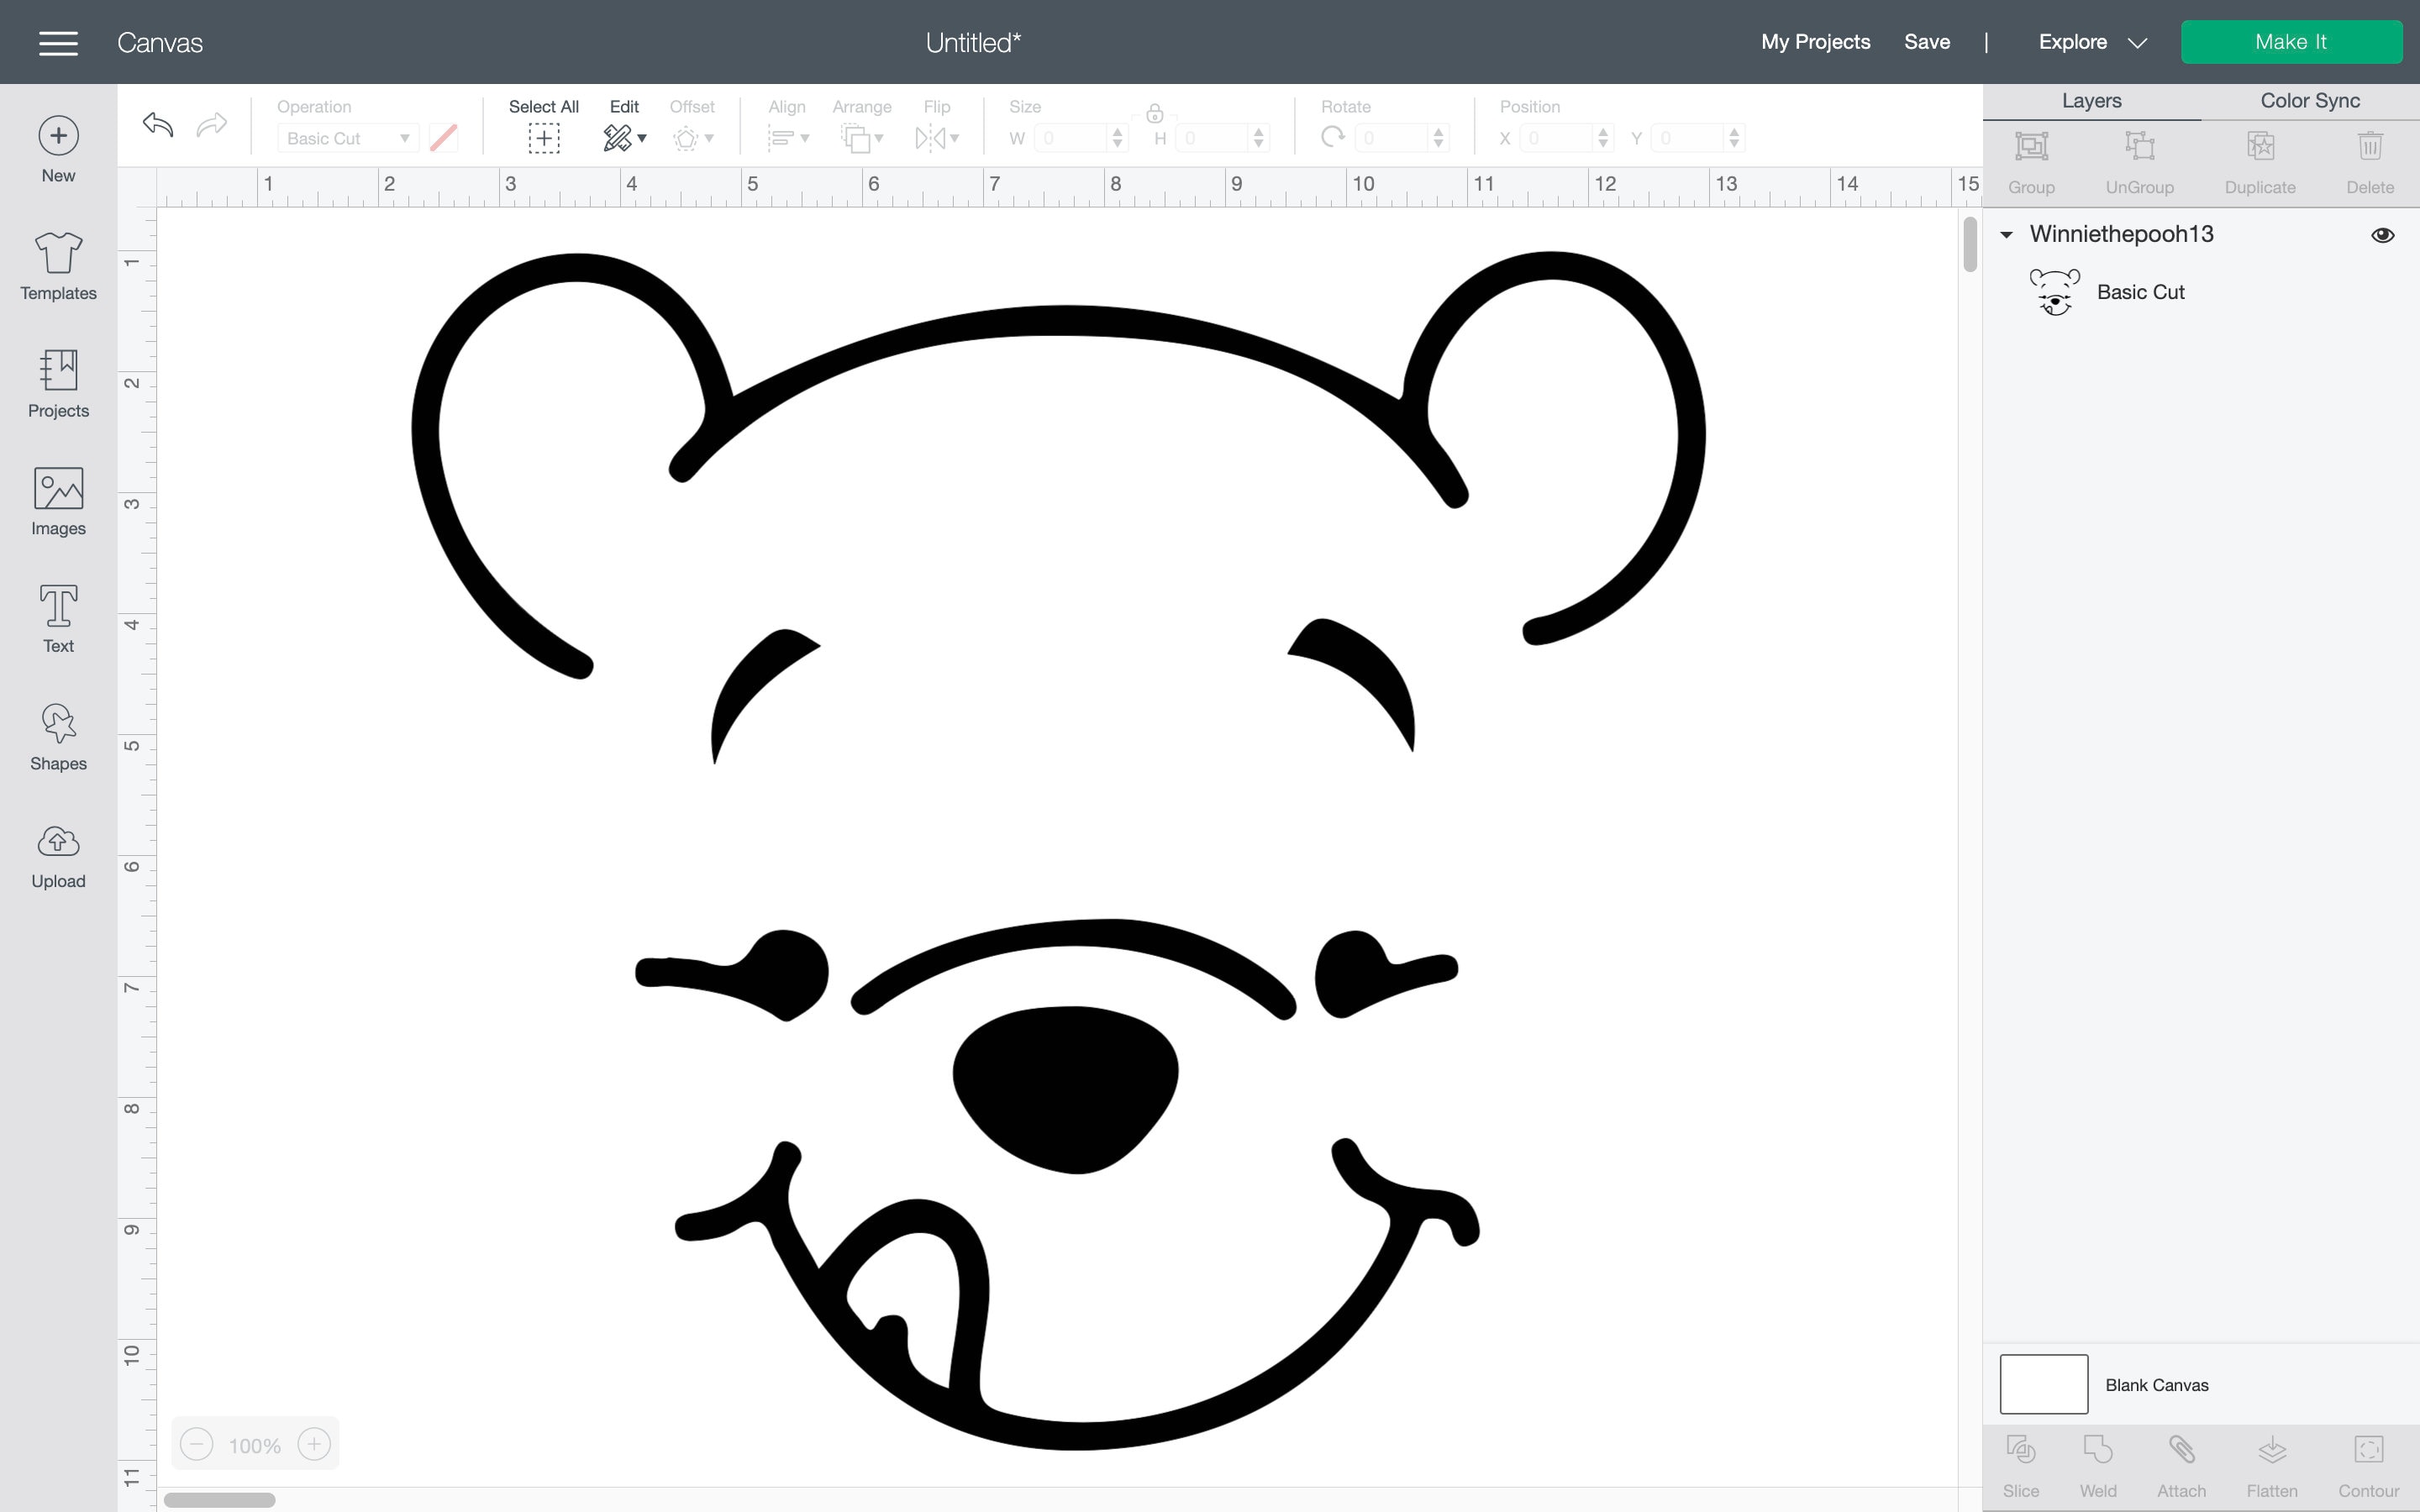Screen dimensions: 2420x1512
Task: Open the Projects panel
Action: [58, 384]
